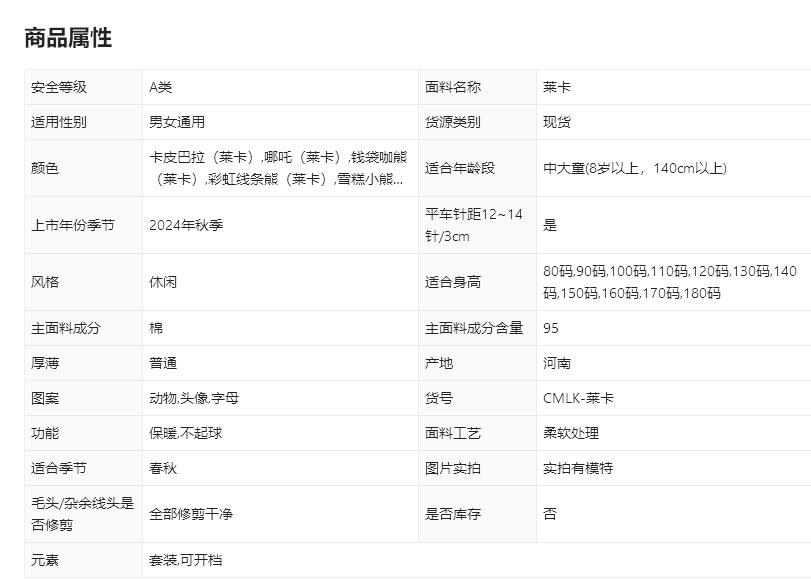Click the 全部修剪干净 value
The height and width of the screenshot is (580, 811).
tap(191, 514)
